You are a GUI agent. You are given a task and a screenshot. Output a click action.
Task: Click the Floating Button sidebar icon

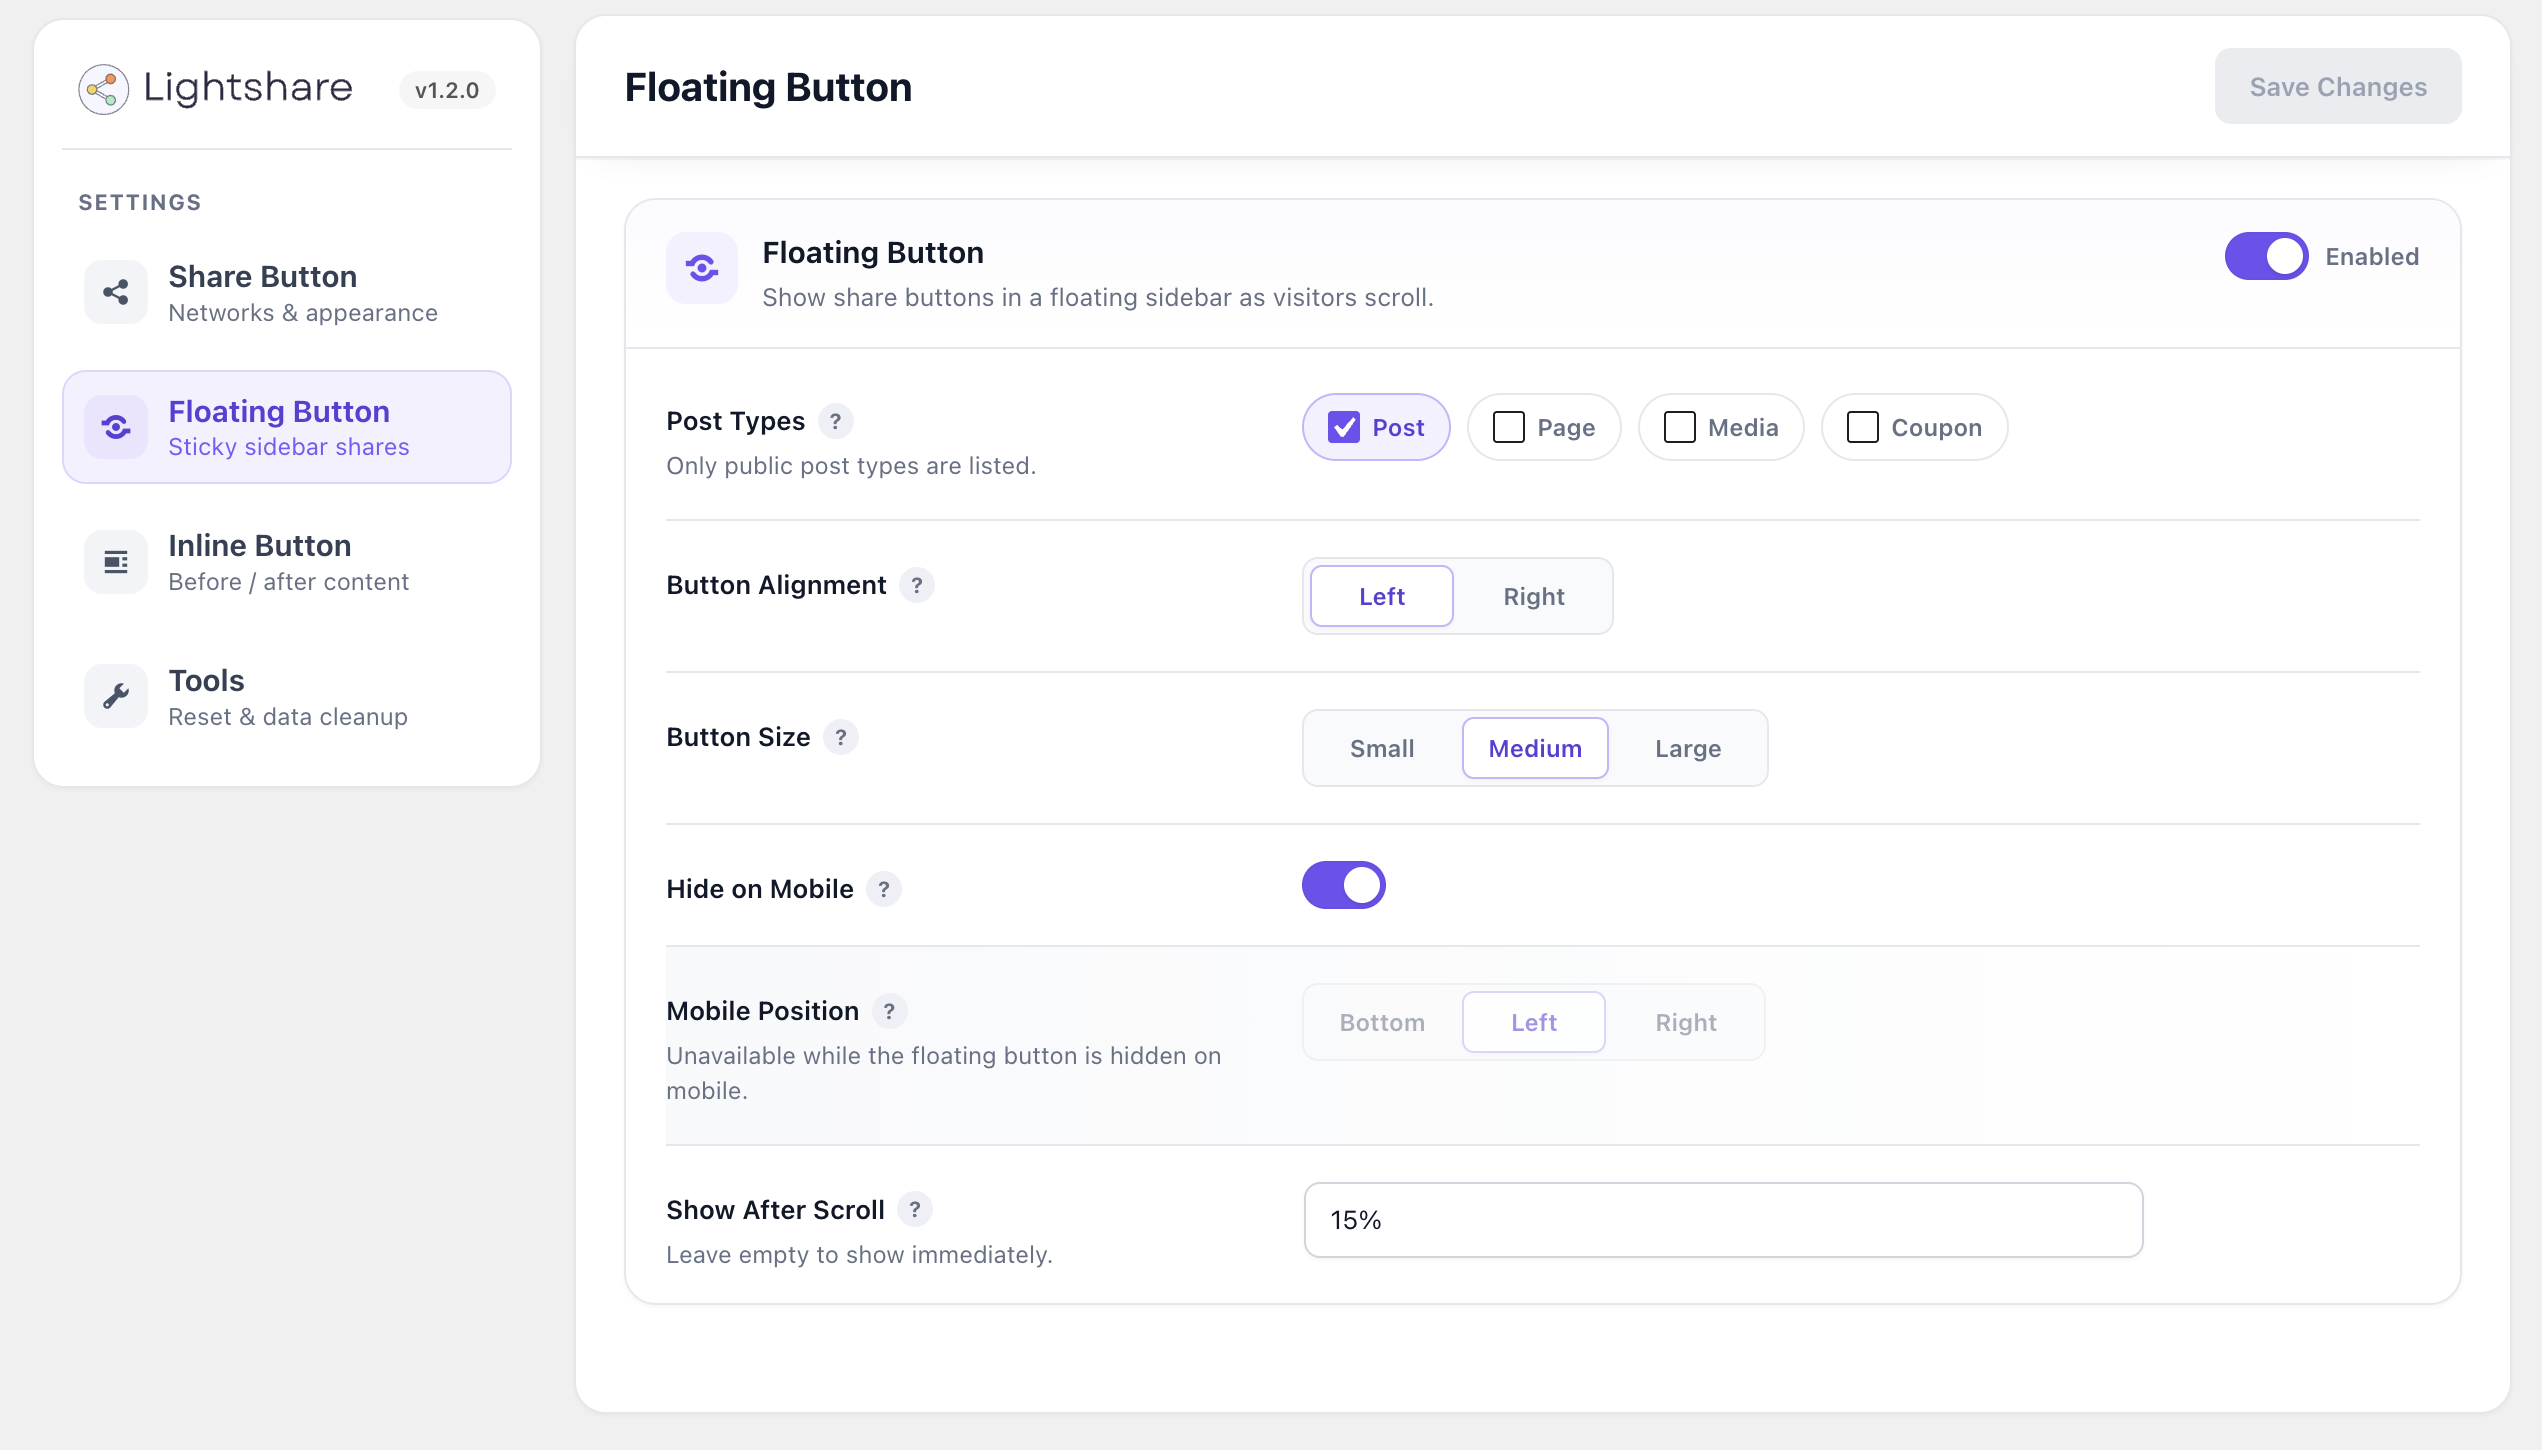point(116,427)
